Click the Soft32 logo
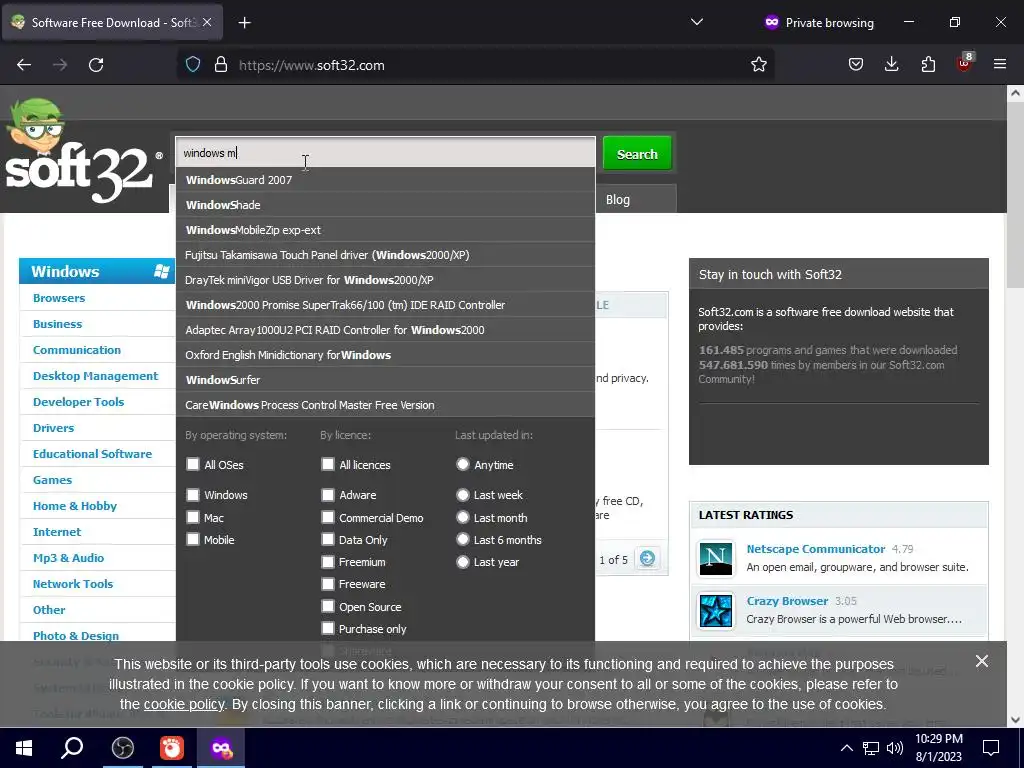1024x768 pixels. [84, 152]
